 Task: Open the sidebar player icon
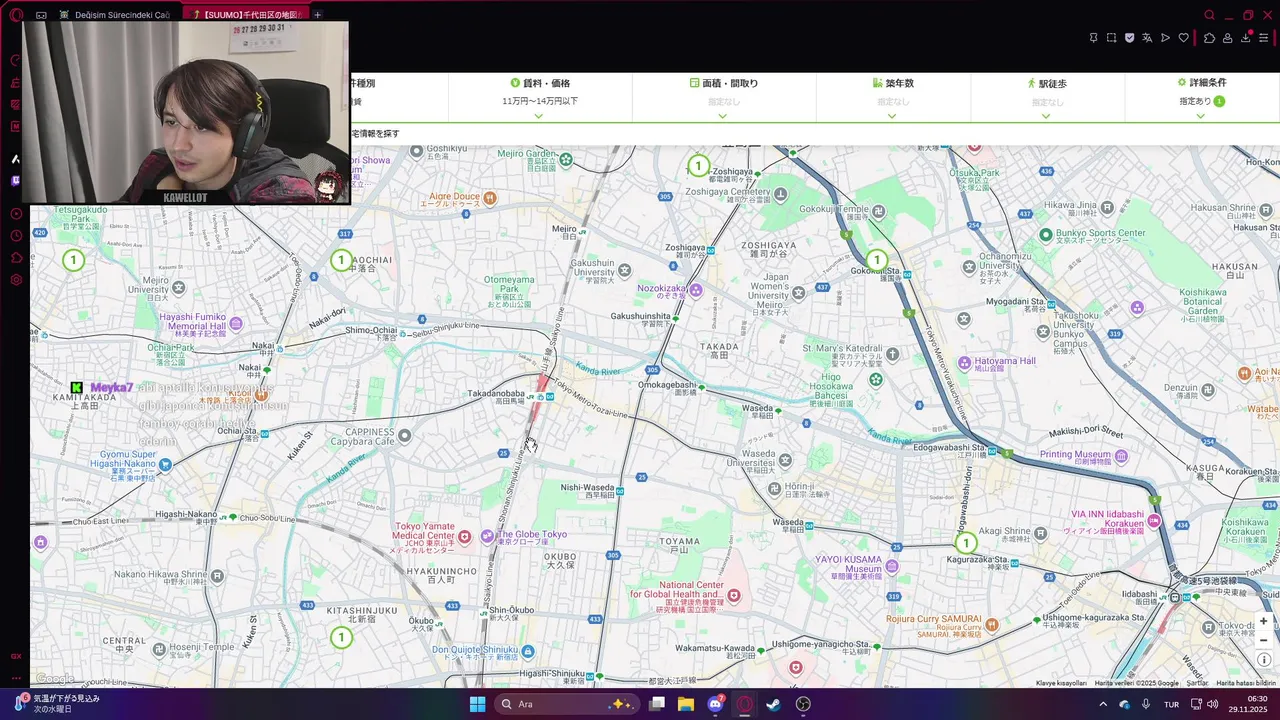pyautogui.click(x=16, y=214)
